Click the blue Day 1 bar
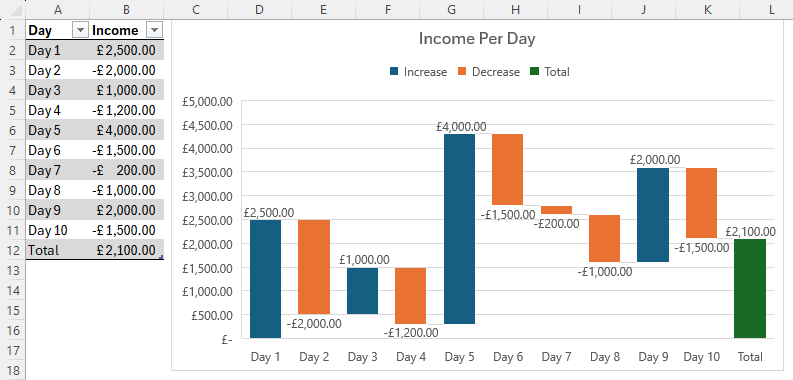Screen dimensions: 793x380 coord(266,279)
